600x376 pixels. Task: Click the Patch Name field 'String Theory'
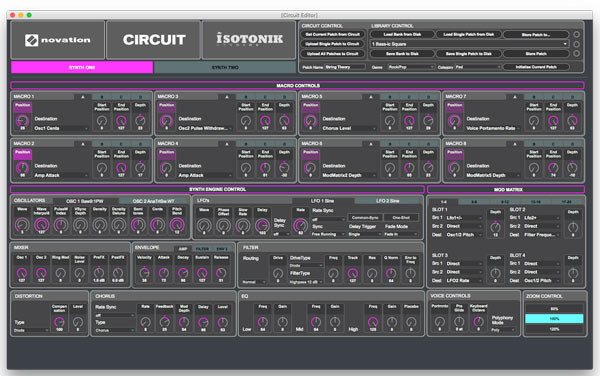(x=345, y=67)
